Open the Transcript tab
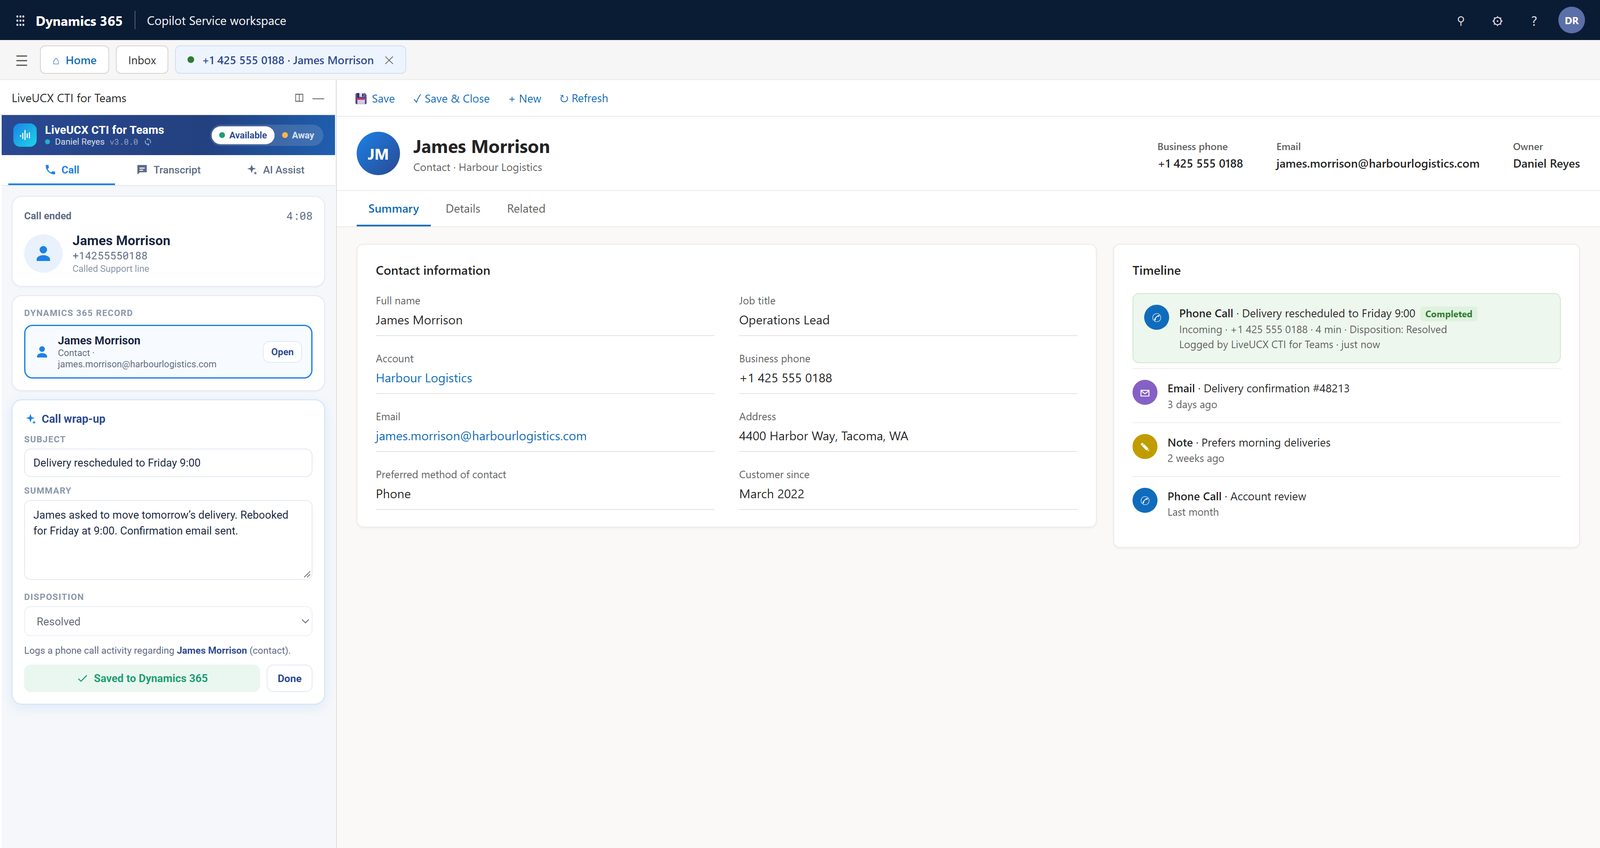This screenshot has height=848, width=1600. tap(169, 170)
